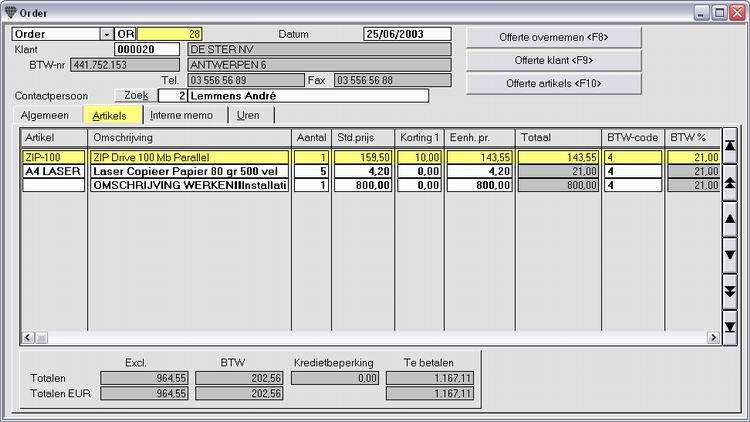Click the BTW-code column header
Screen dimensions: 750x422
[x=633, y=138]
